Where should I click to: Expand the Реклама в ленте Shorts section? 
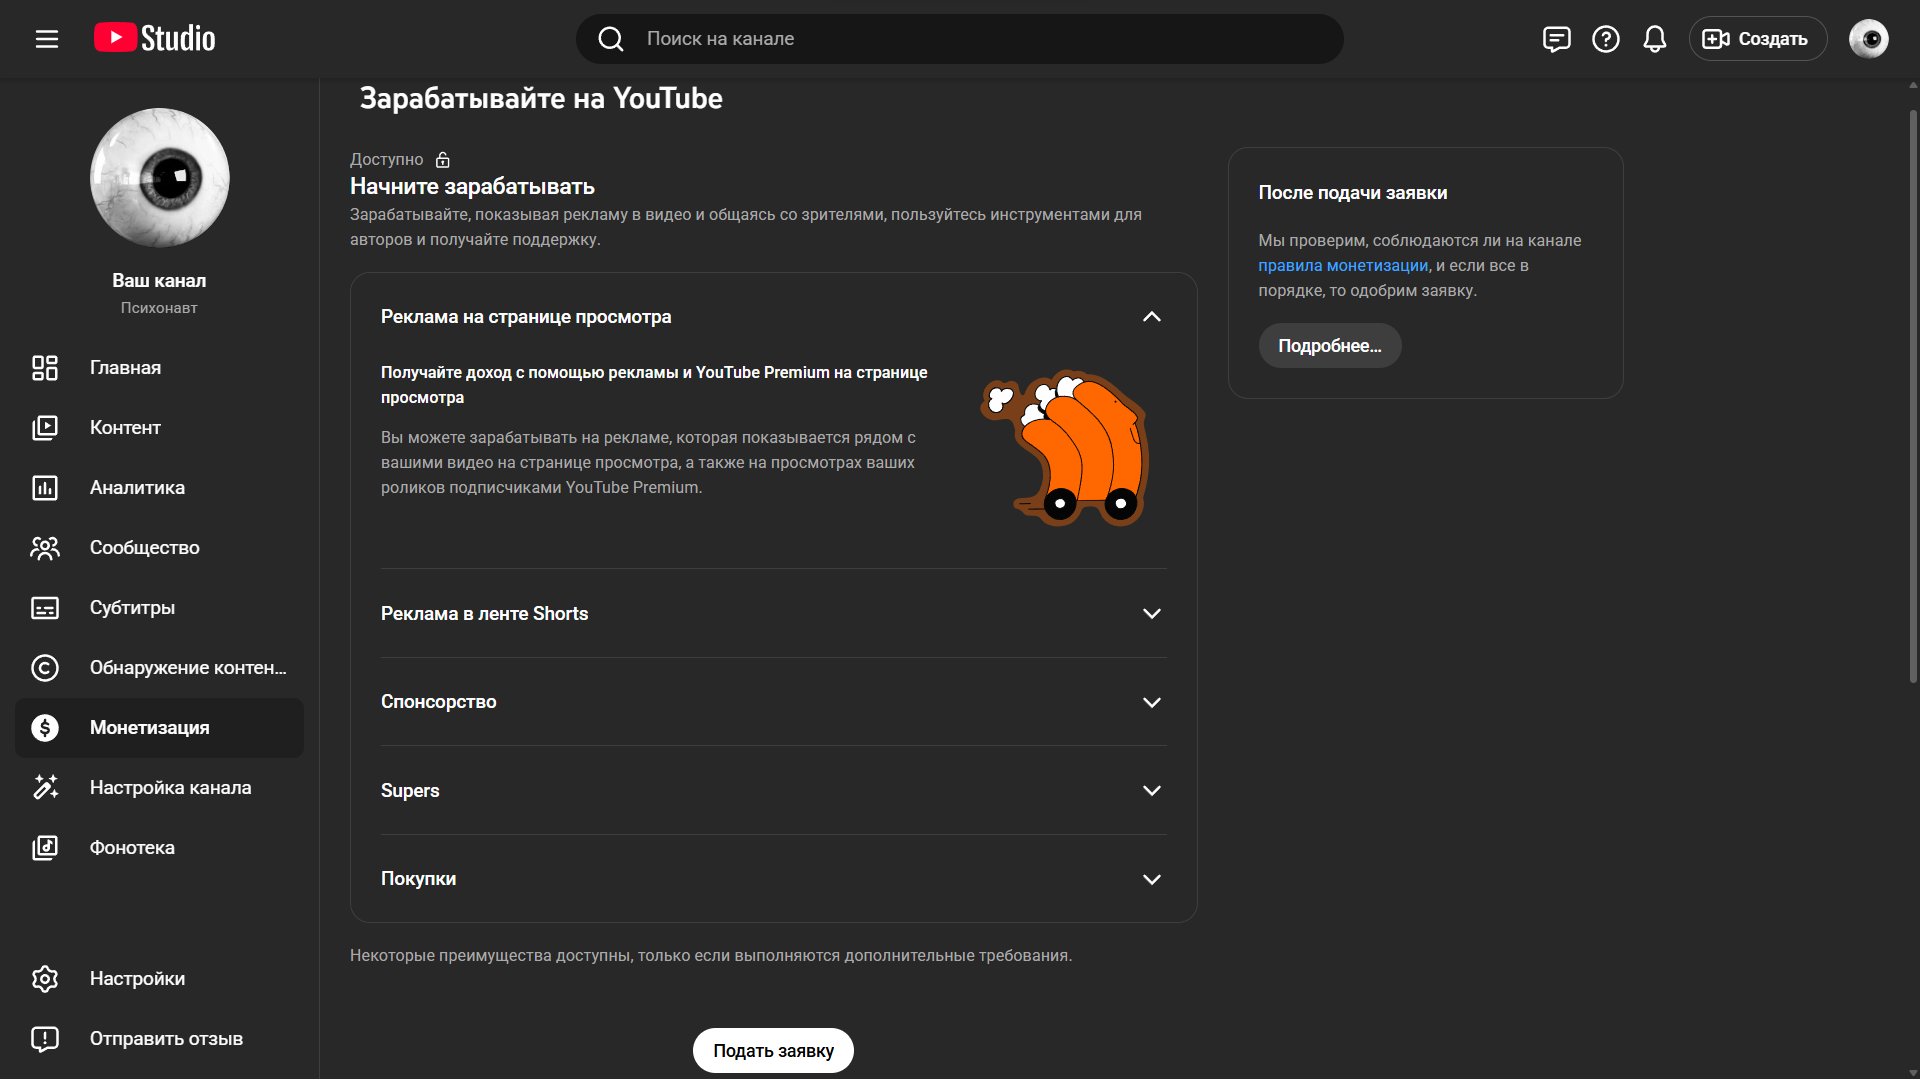pos(1152,614)
